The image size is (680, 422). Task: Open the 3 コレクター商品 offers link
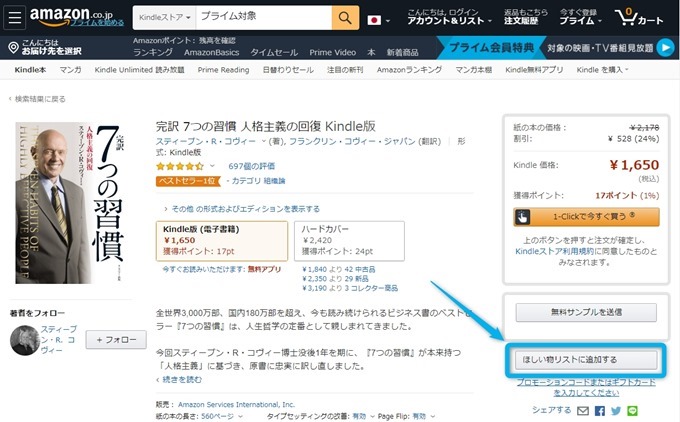tap(372, 288)
